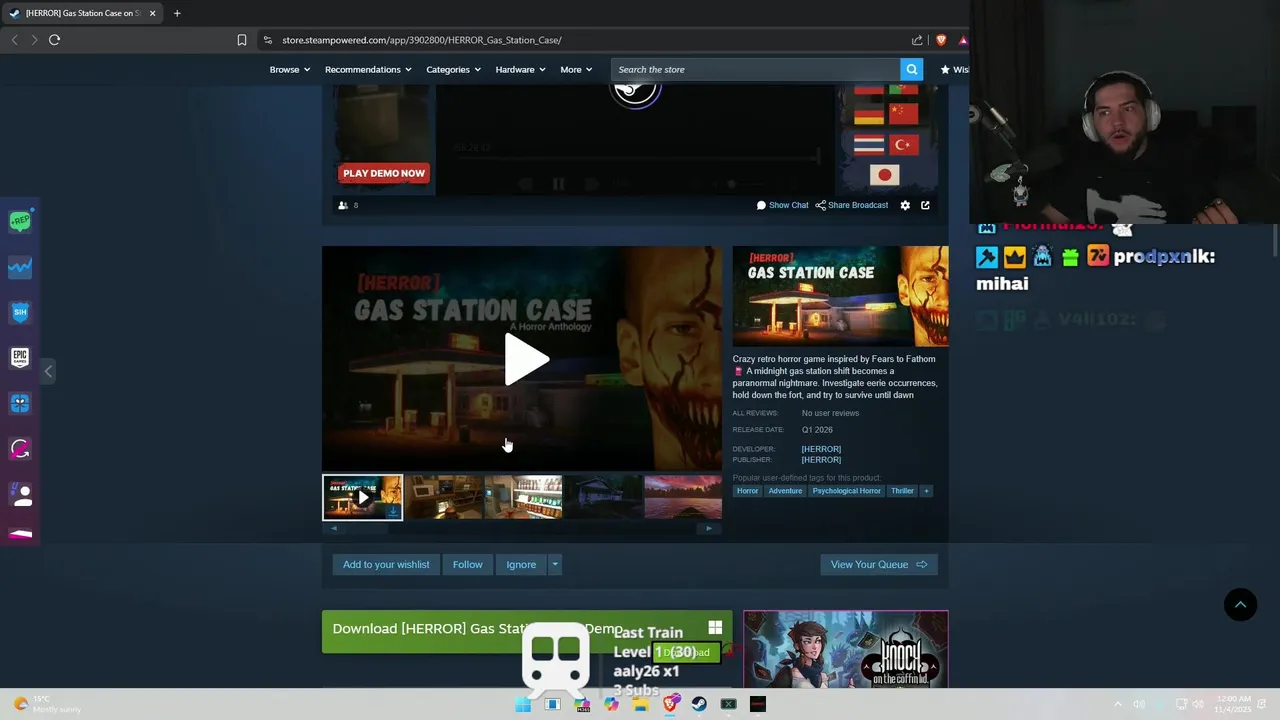Image resolution: width=1280 pixels, height=720 pixels.
Task: Open Steam from the taskbar
Action: coord(699,704)
